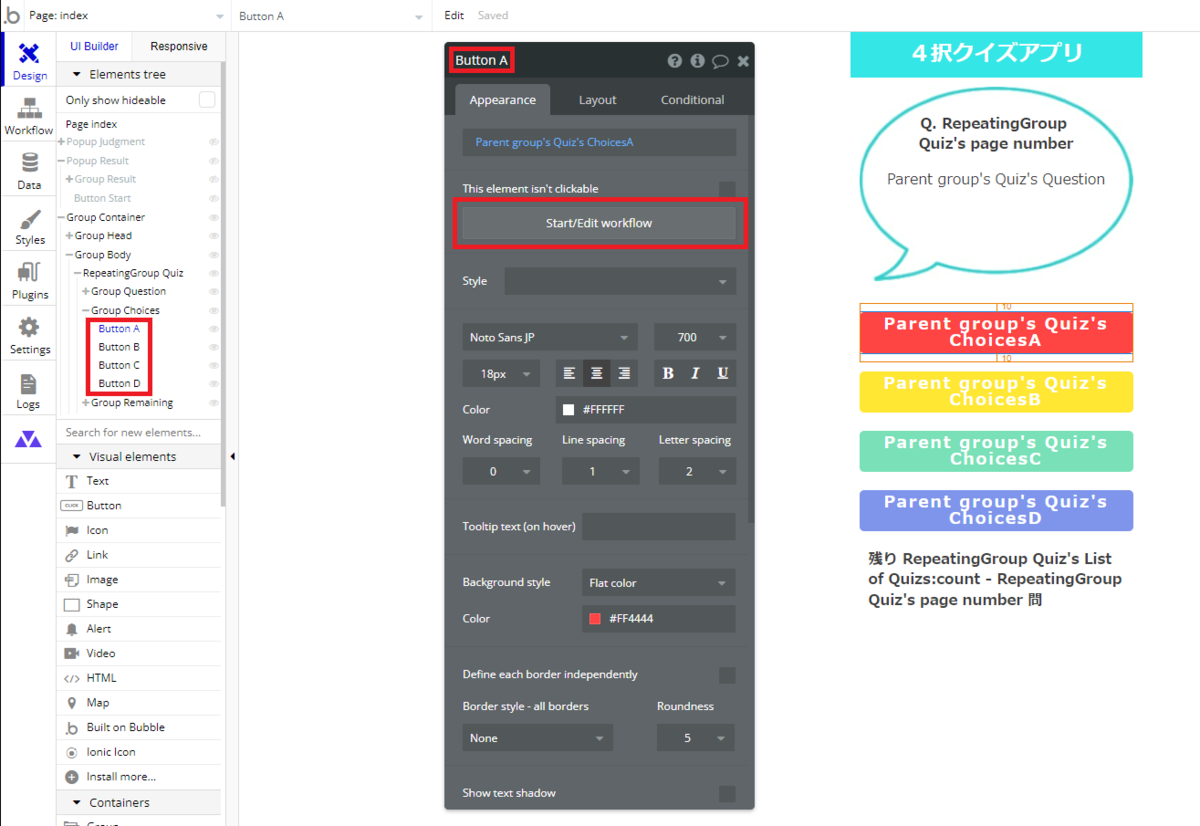Click the white #FFFFFF font color swatch
Viewport: 1200px width, 826px height.
point(569,410)
